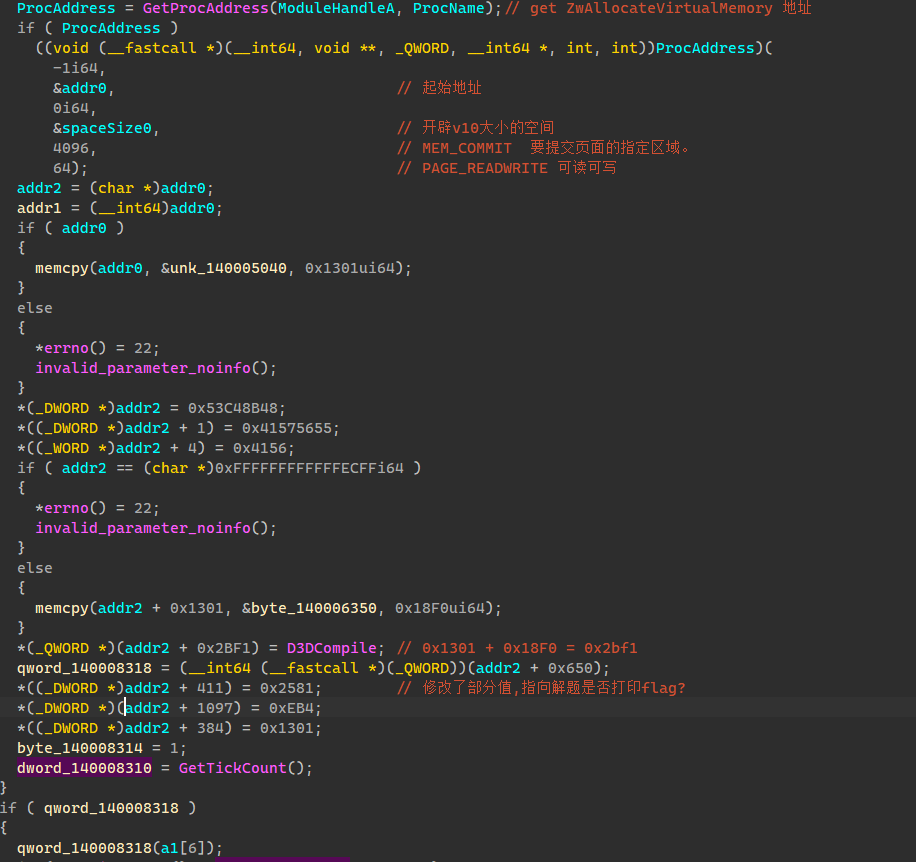The width and height of the screenshot is (916, 862).
Task: Click 0xFFFFFFFFFFFFECFFi64 constant
Action: point(309,468)
